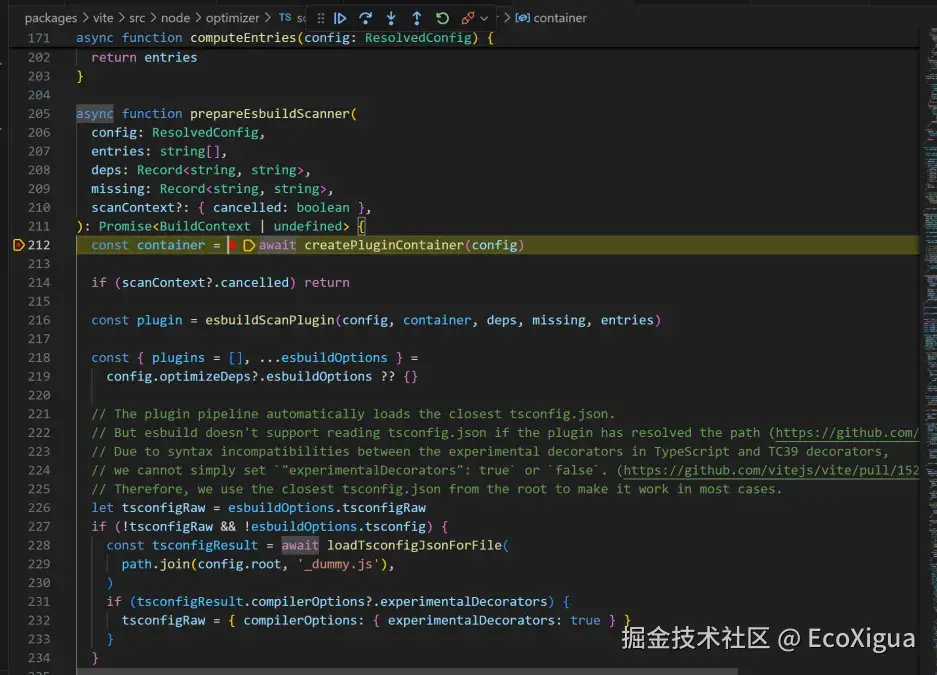Open the node breadcrumb segment
Screen dimensions: 937x675
click(x=175, y=18)
